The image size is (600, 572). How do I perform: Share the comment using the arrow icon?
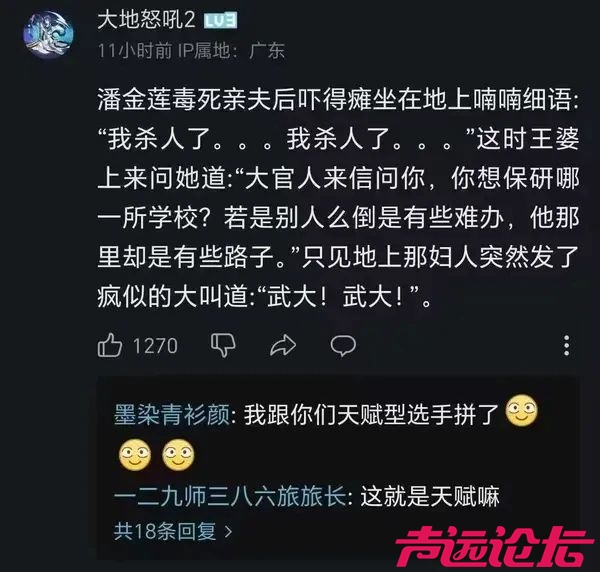tap(283, 345)
